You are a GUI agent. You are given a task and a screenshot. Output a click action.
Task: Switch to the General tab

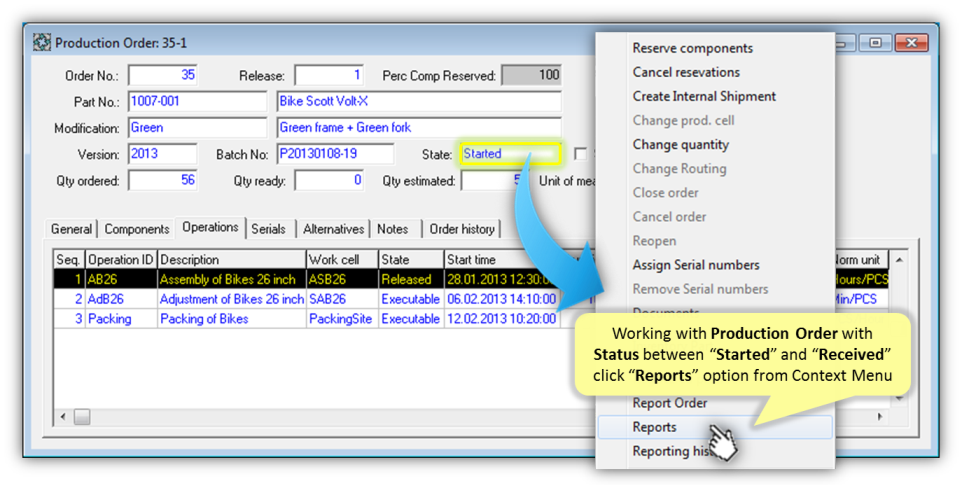(72, 229)
